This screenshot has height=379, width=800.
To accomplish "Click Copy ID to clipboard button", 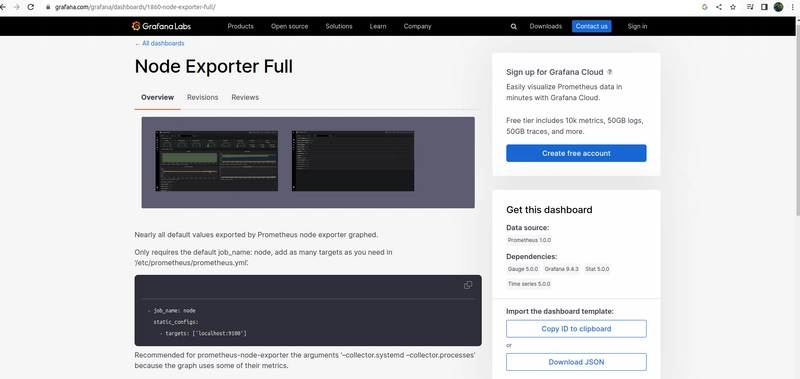I will 576,329.
